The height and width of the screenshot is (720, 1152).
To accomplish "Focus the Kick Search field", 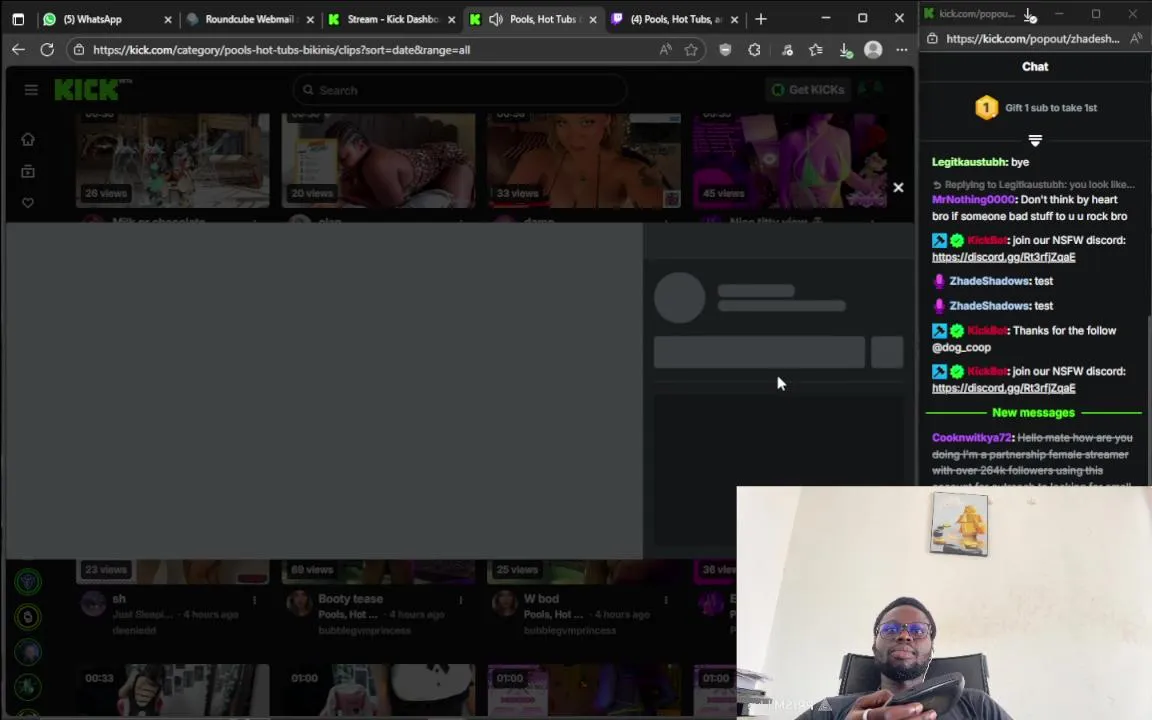I will (x=460, y=90).
